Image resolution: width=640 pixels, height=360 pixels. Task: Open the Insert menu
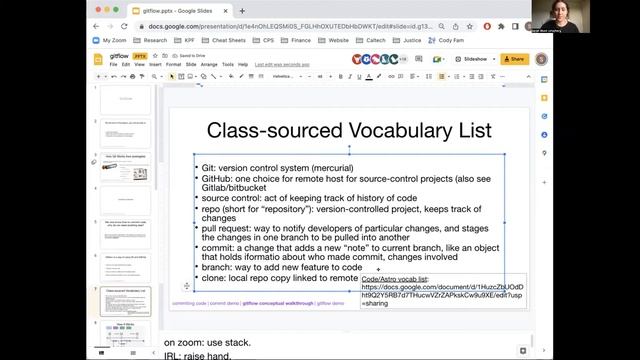tap(155, 64)
